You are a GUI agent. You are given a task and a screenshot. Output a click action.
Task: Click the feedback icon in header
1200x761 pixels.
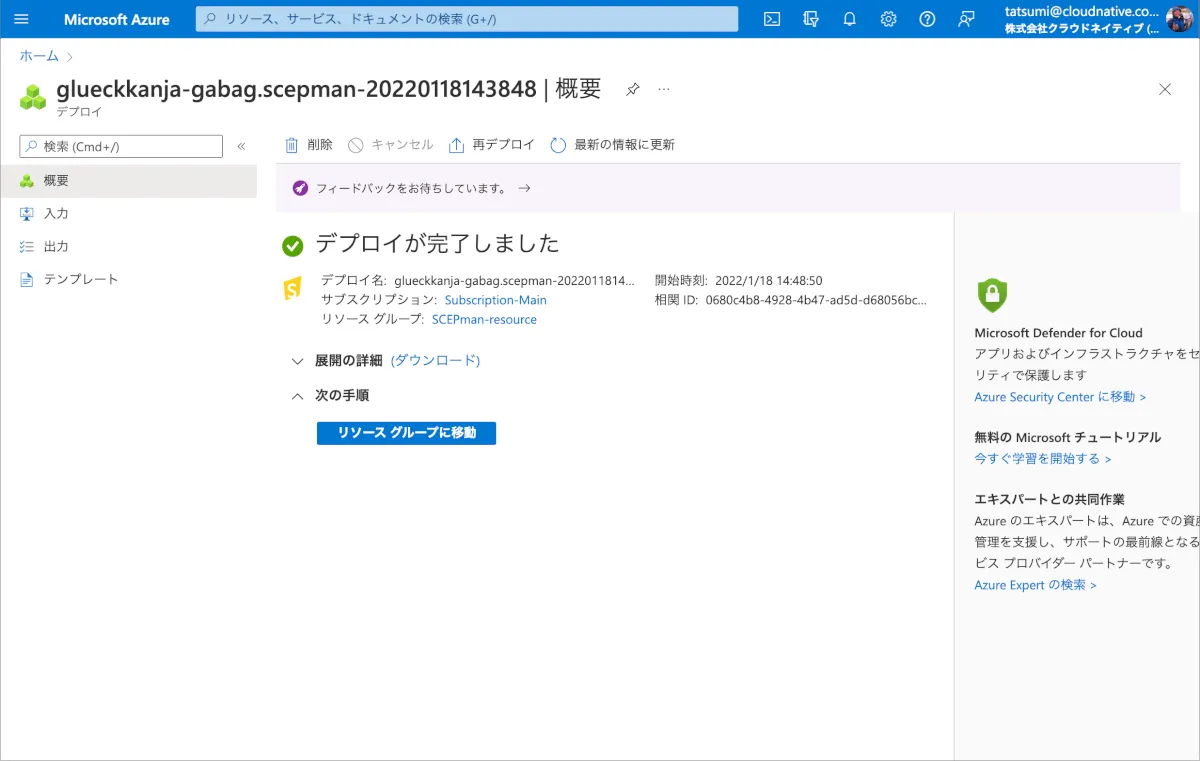click(x=966, y=19)
